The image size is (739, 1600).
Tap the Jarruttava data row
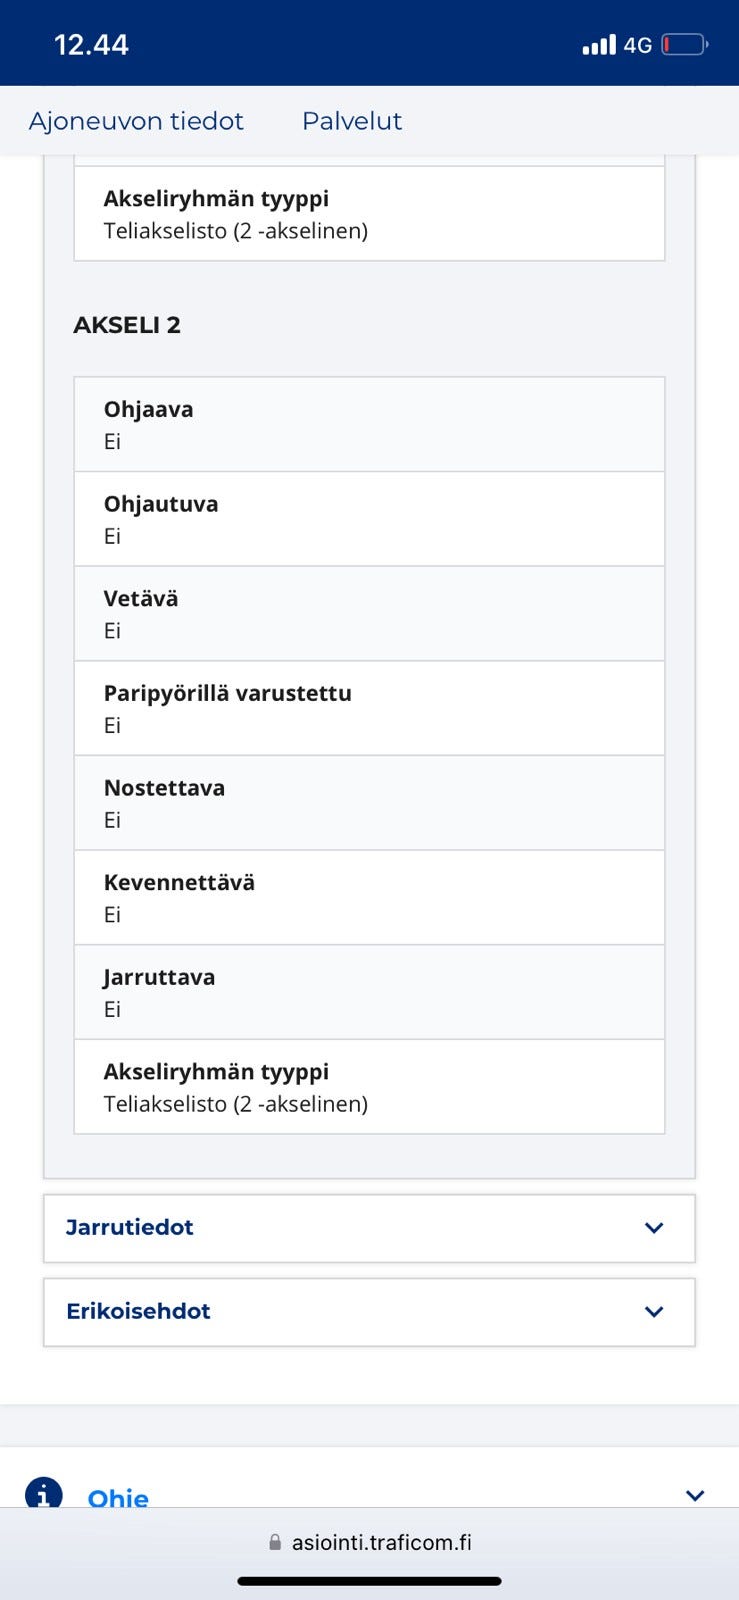point(369,992)
